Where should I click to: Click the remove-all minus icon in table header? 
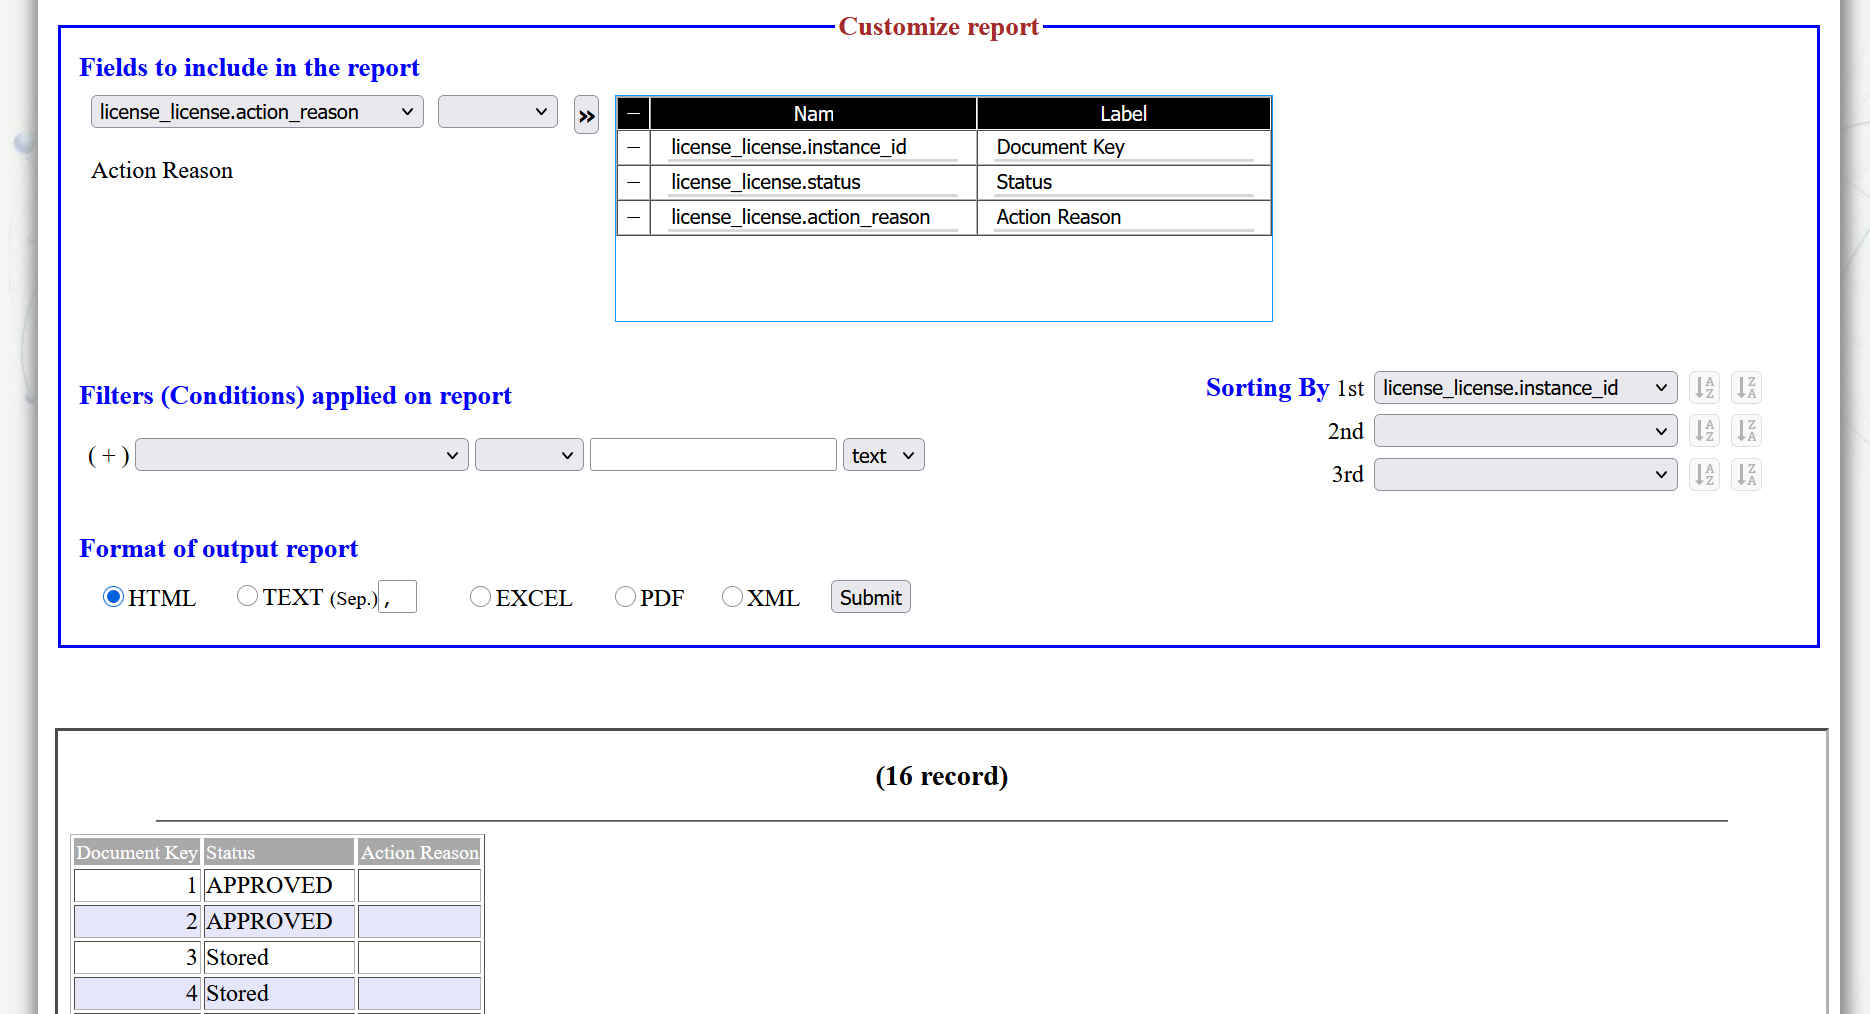tap(633, 114)
